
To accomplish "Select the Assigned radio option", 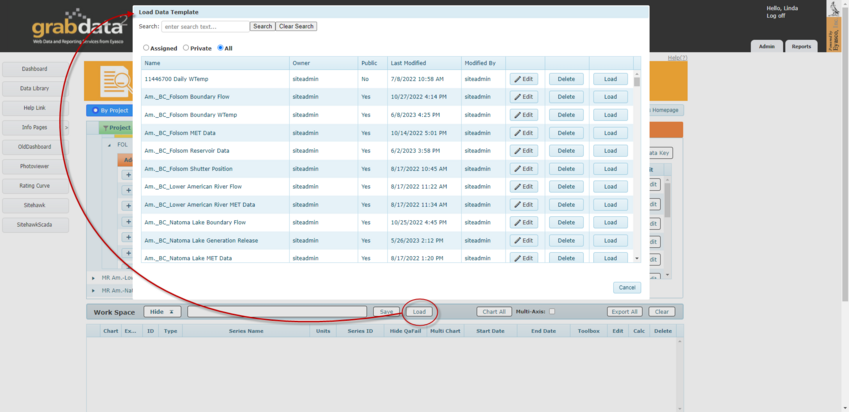I will pyautogui.click(x=146, y=48).
